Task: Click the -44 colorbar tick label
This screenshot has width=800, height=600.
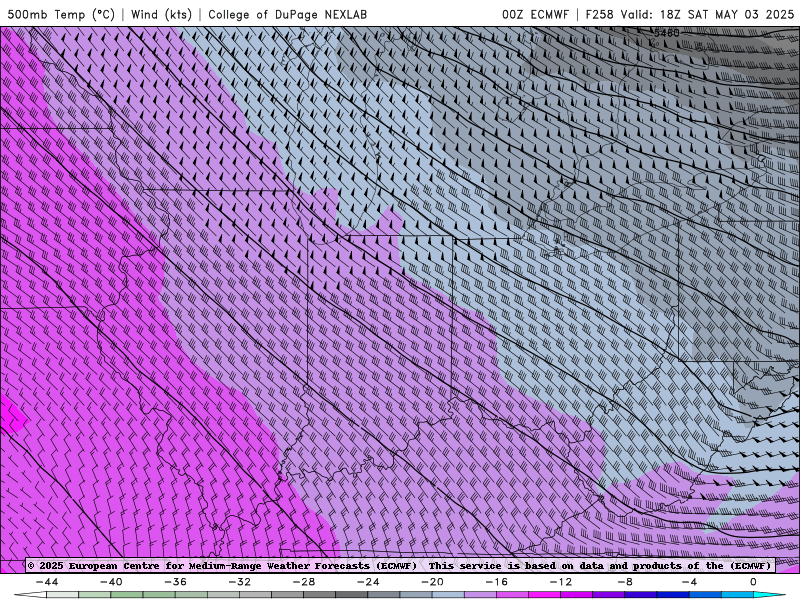Action: pos(47,582)
